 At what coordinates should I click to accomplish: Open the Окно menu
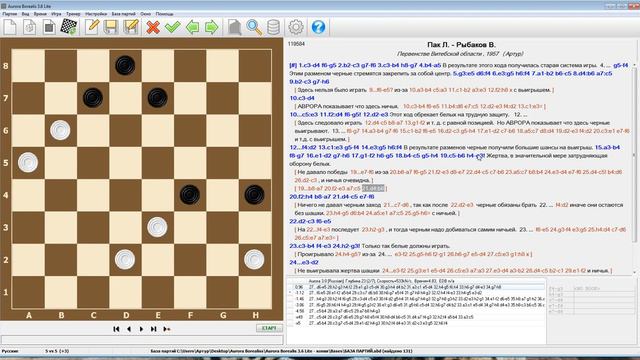click(x=146, y=14)
